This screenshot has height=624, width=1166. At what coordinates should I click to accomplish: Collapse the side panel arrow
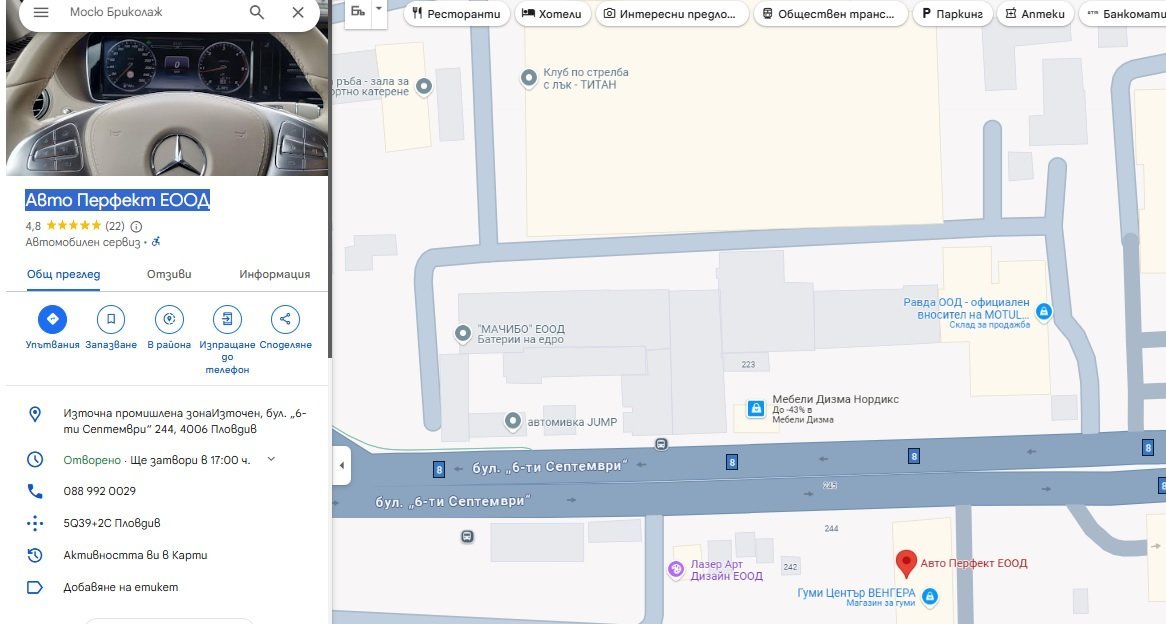[x=341, y=466]
